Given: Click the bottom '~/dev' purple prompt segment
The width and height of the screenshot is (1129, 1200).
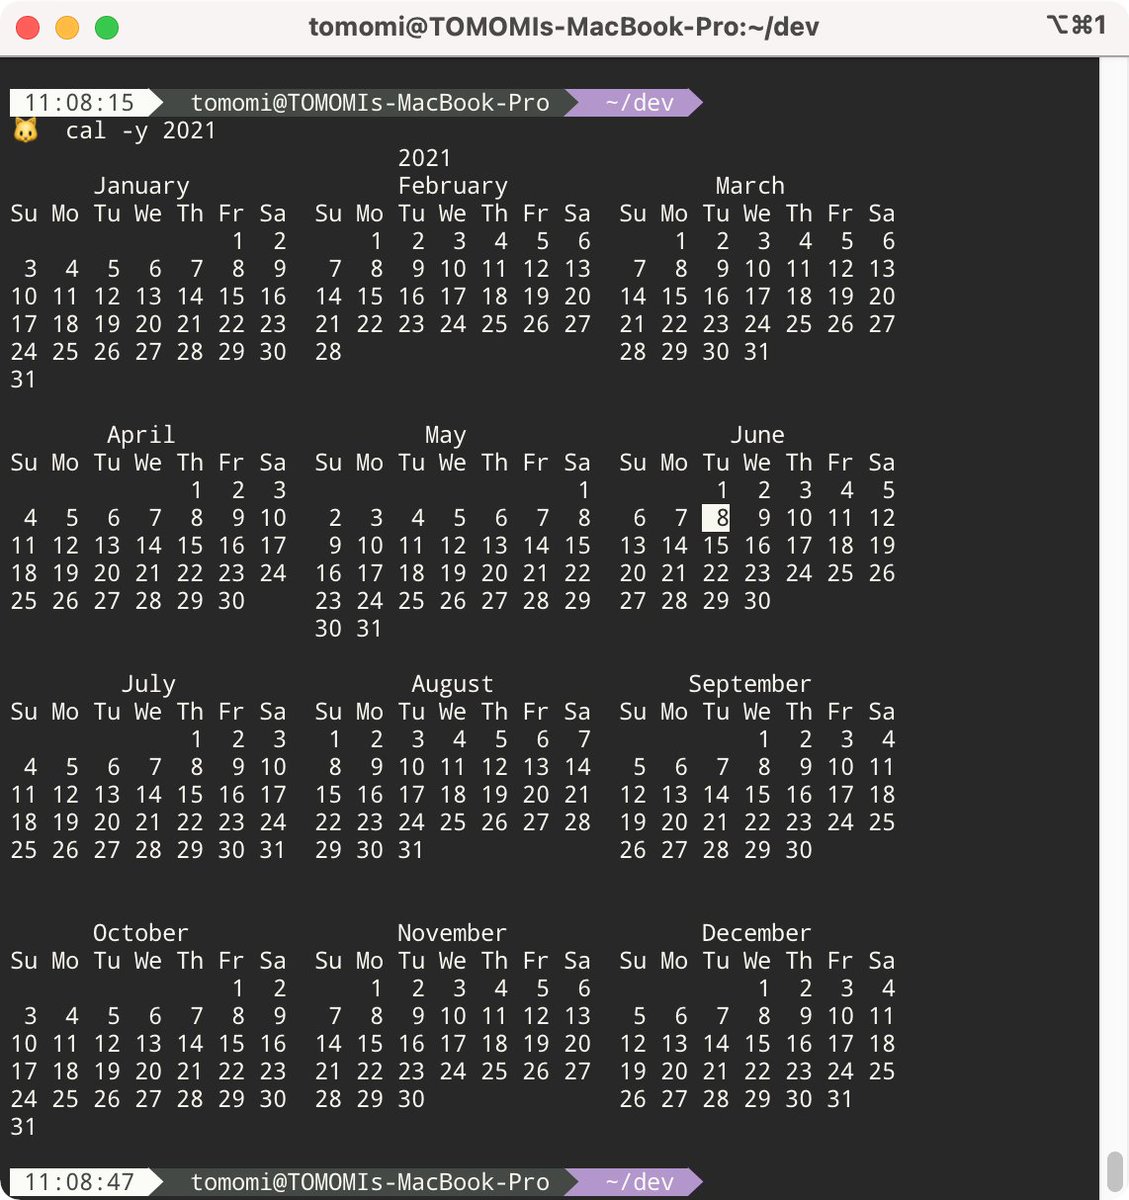Looking at the screenshot, I should point(639,1182).
